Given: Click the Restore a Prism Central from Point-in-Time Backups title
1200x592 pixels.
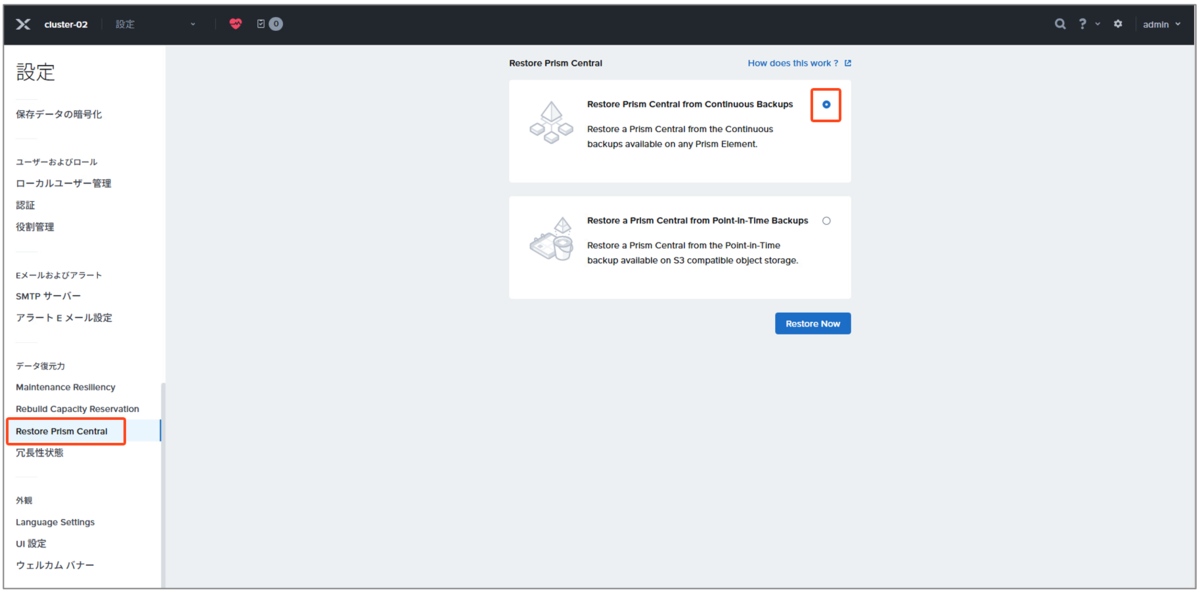Looking at the screenshot, I should tap(698, 221).
